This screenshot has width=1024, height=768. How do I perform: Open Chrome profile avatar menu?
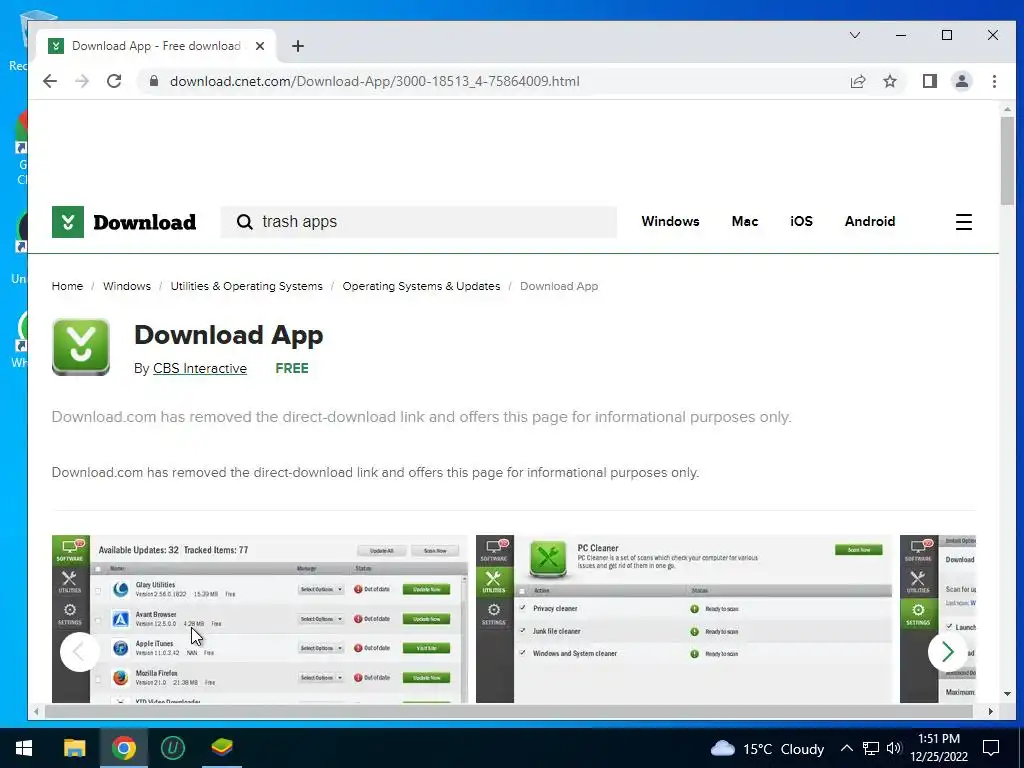[961, 81]
